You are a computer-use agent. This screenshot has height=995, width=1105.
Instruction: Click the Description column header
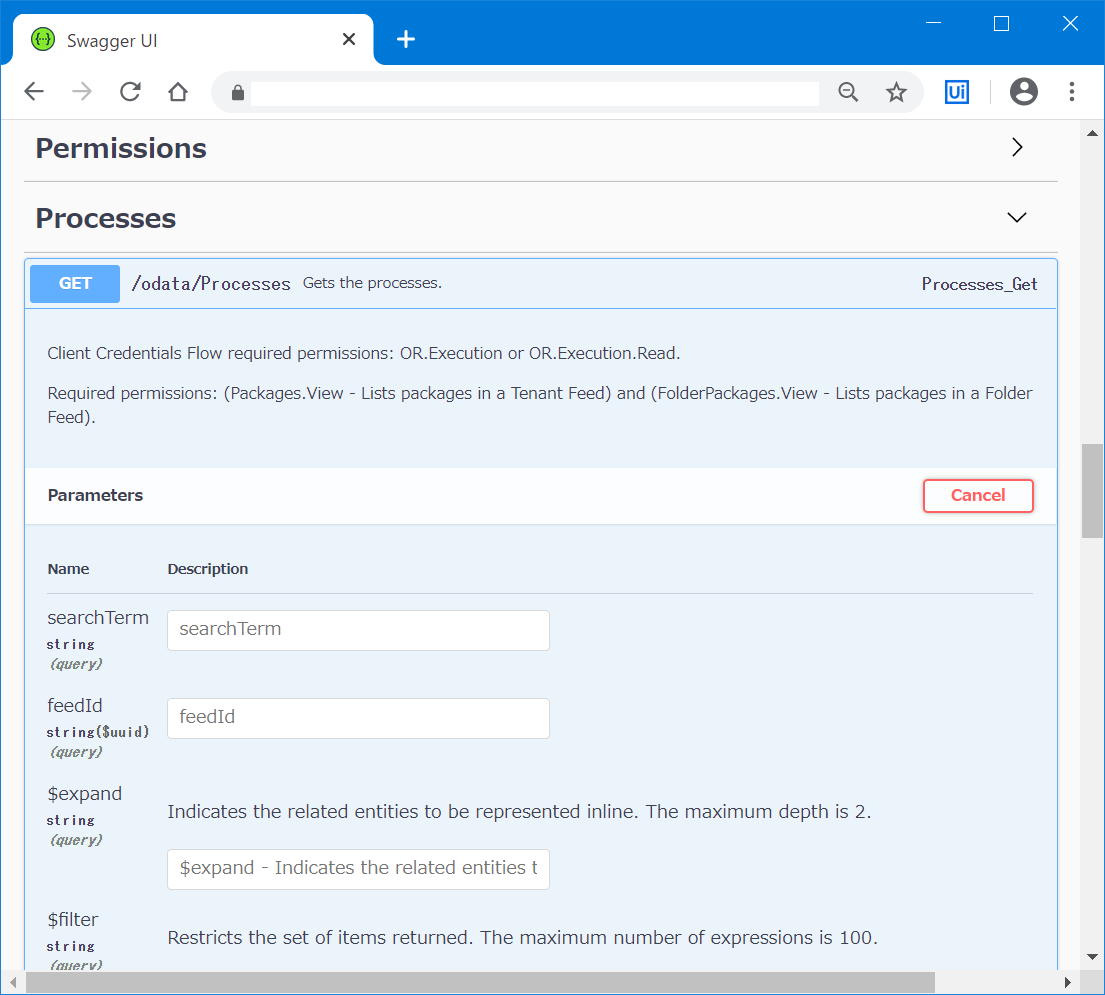click(x=207, y=569)
